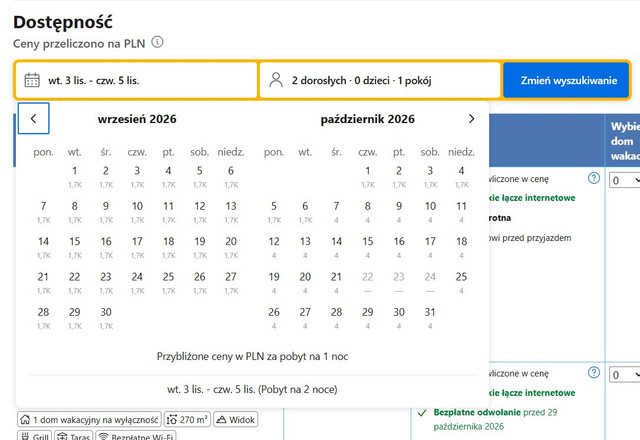The image size is (640, 440).
Task: Select 23 września 2026
Action: click(x=106, y=283)
